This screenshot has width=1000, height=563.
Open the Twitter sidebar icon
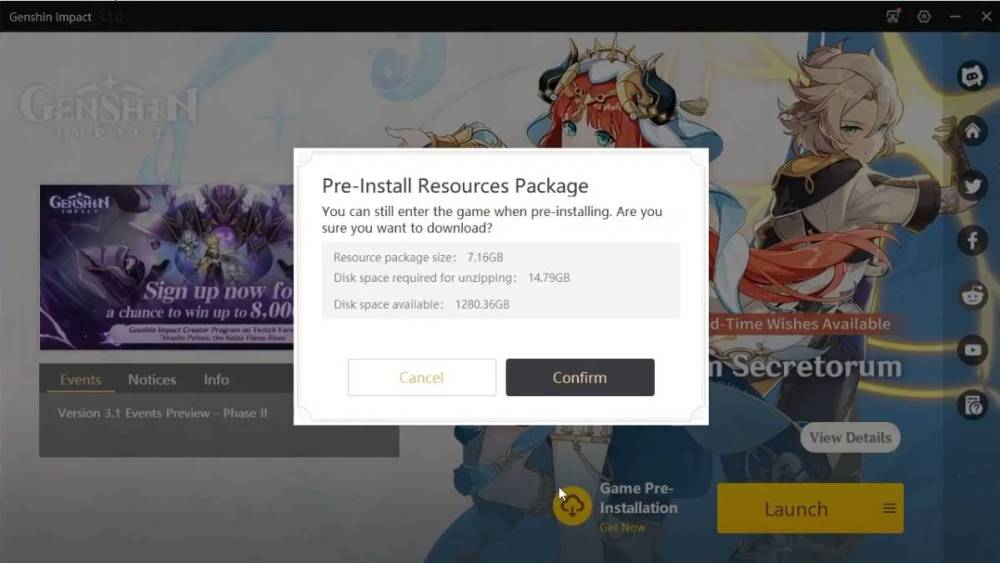[972, 186]
